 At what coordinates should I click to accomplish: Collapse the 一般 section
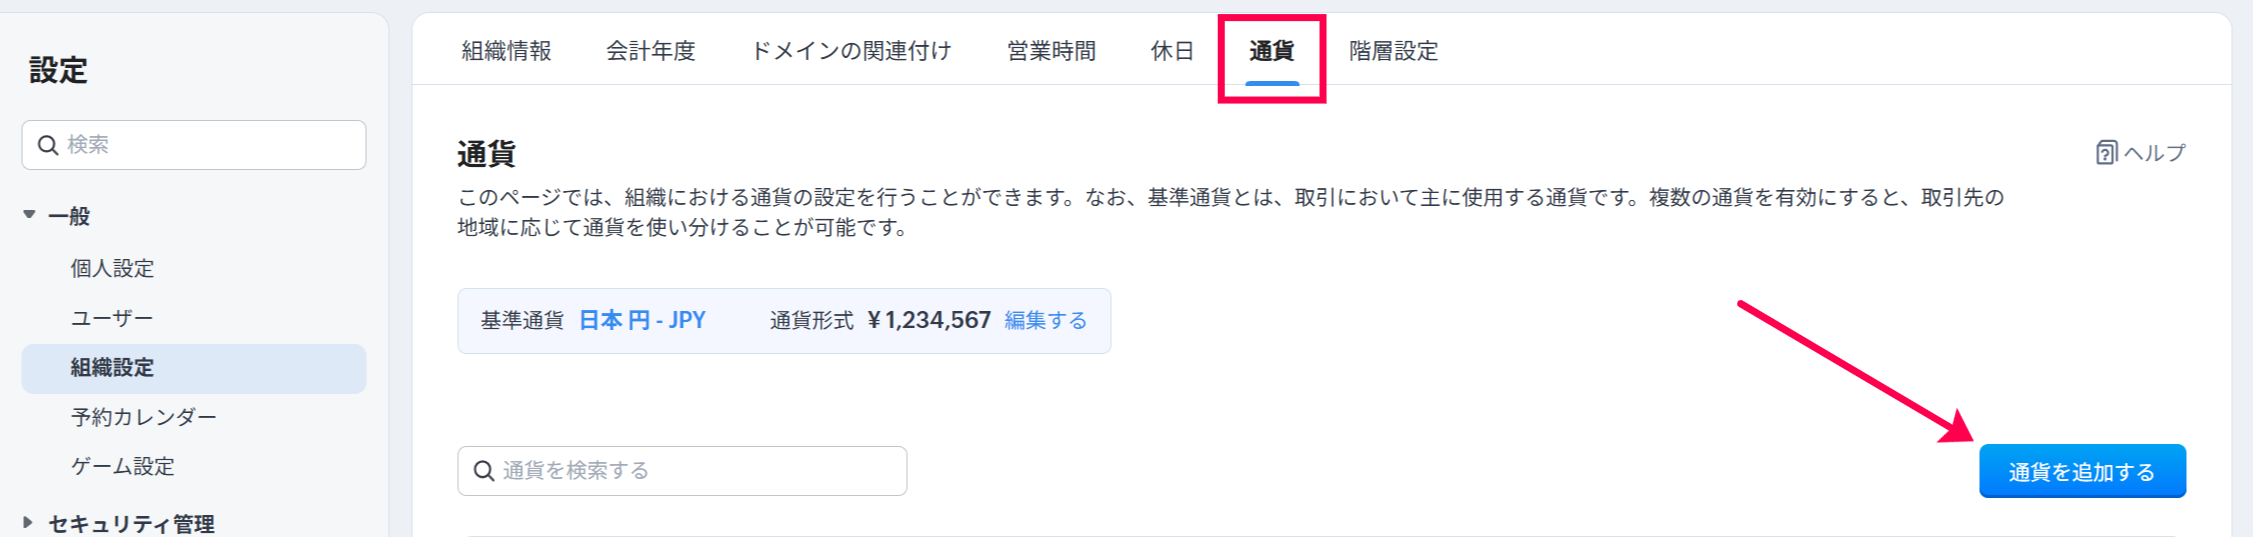tap(30, 215)
